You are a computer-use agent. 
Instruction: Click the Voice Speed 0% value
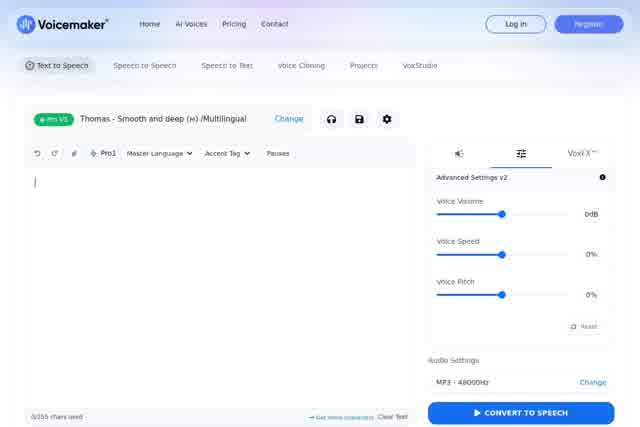coord(591,254)
